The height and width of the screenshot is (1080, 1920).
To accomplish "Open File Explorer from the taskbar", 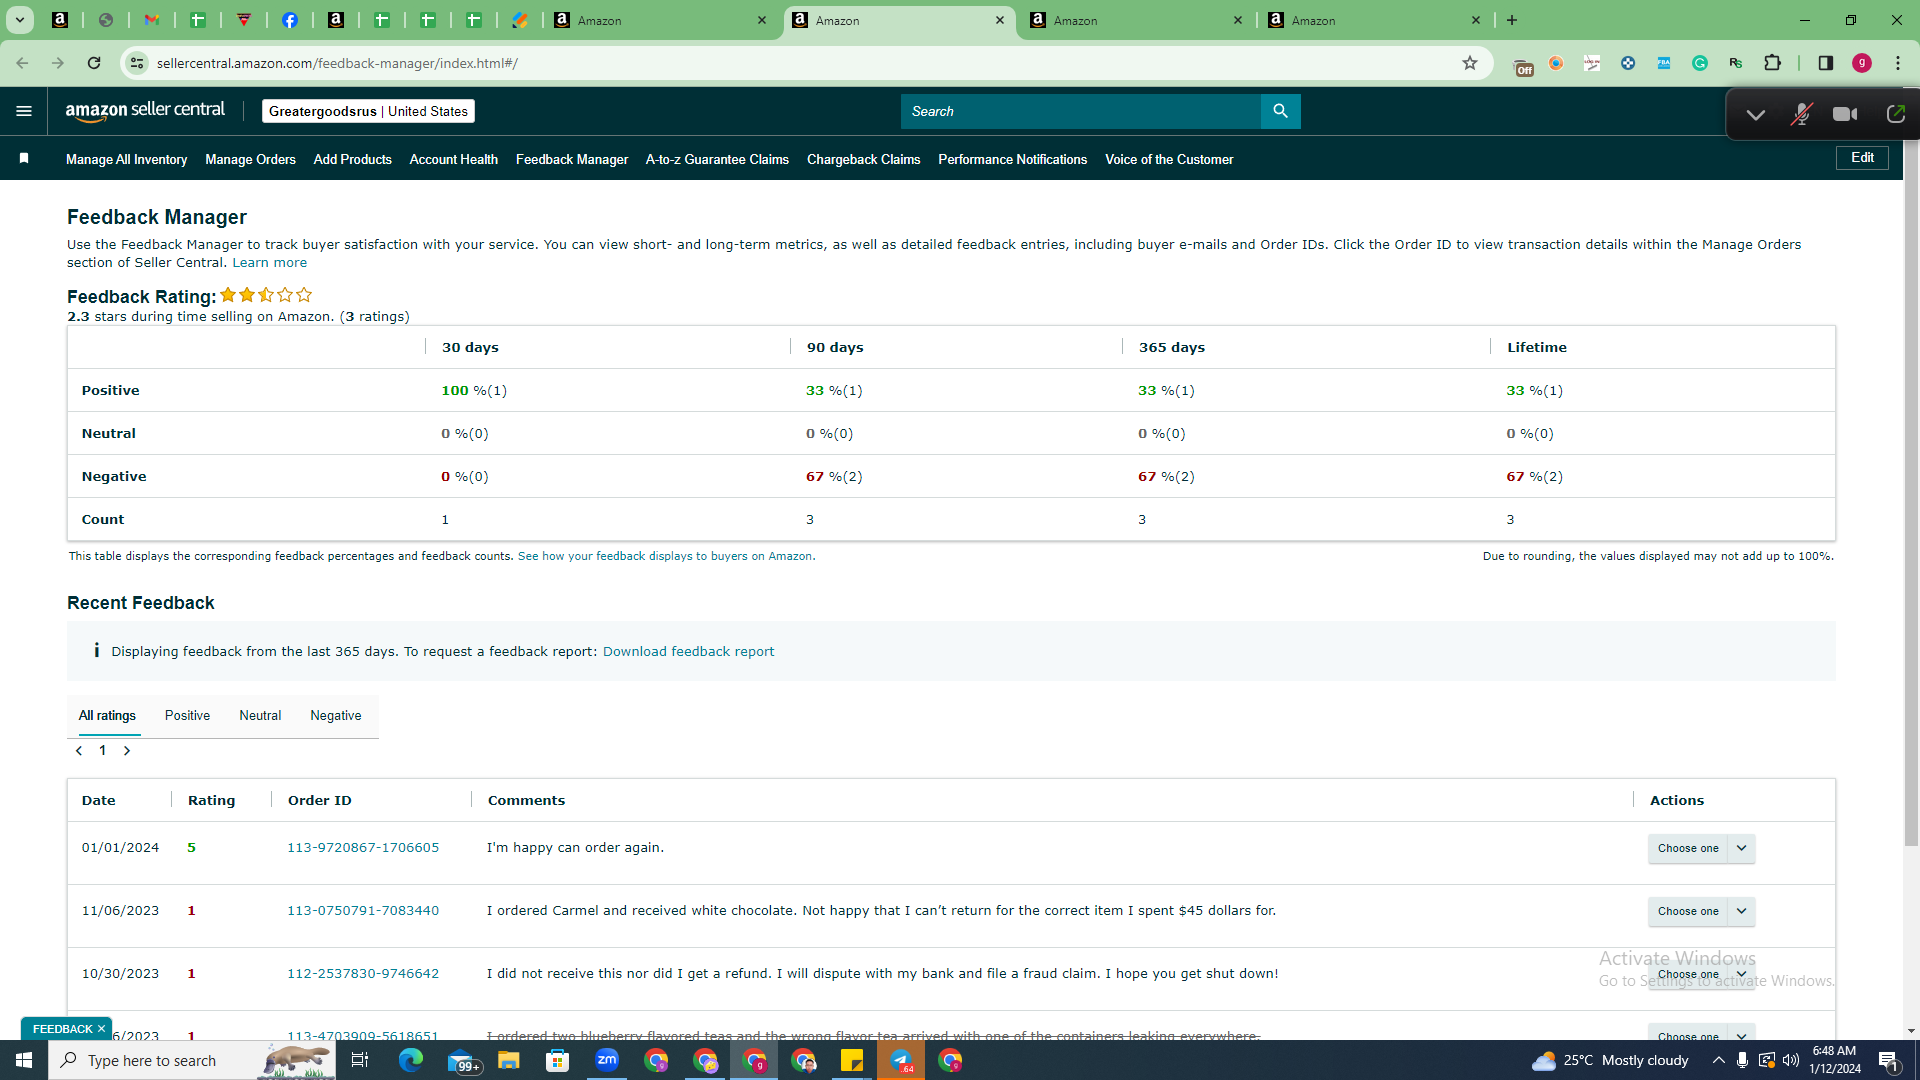I will (509, 1060).
